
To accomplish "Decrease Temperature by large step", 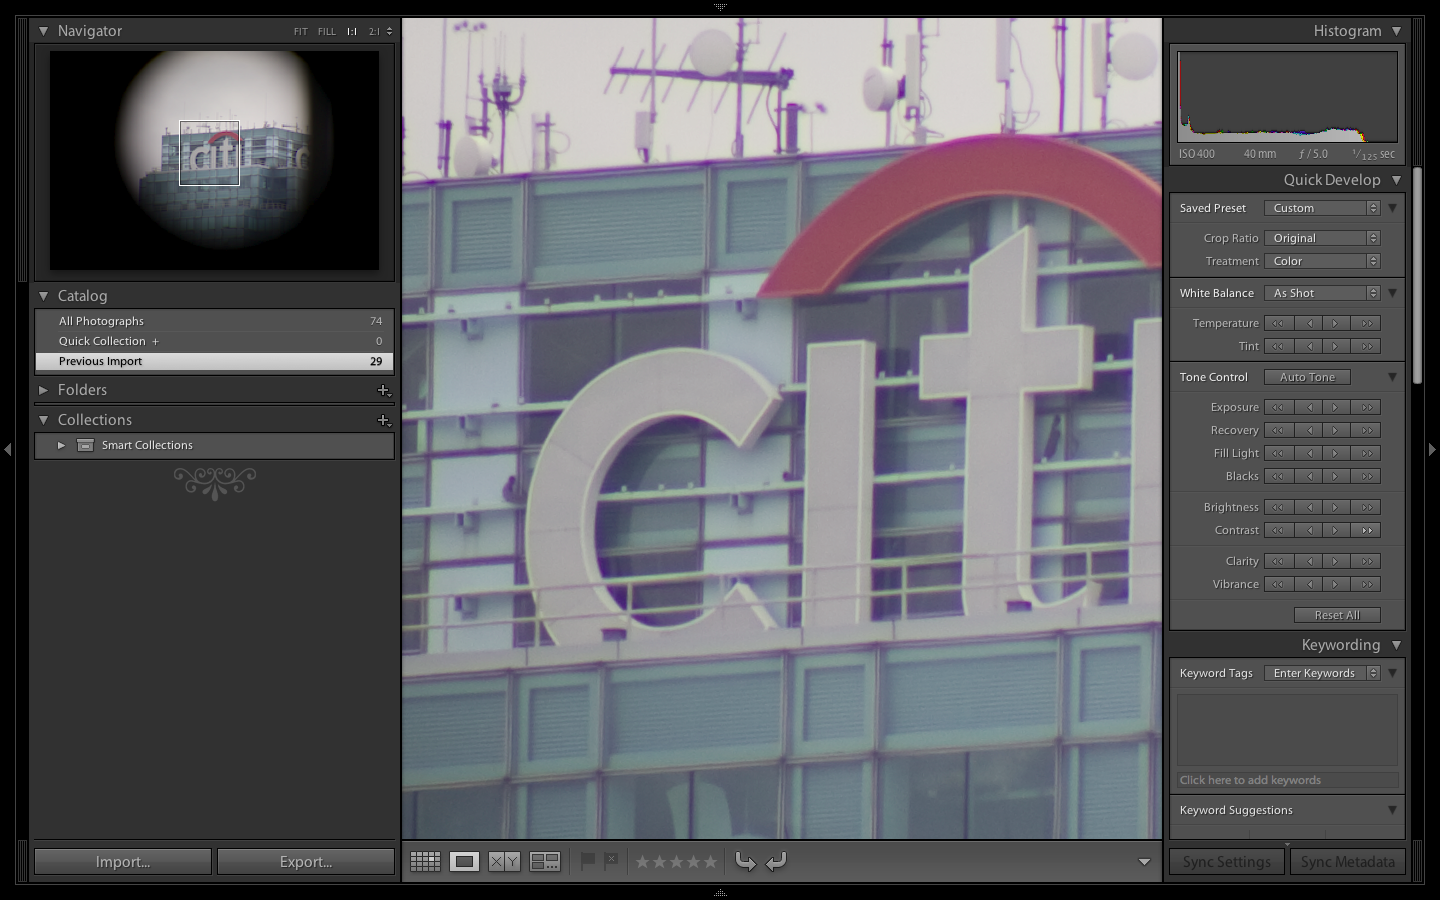I will tap(1279, 323).
